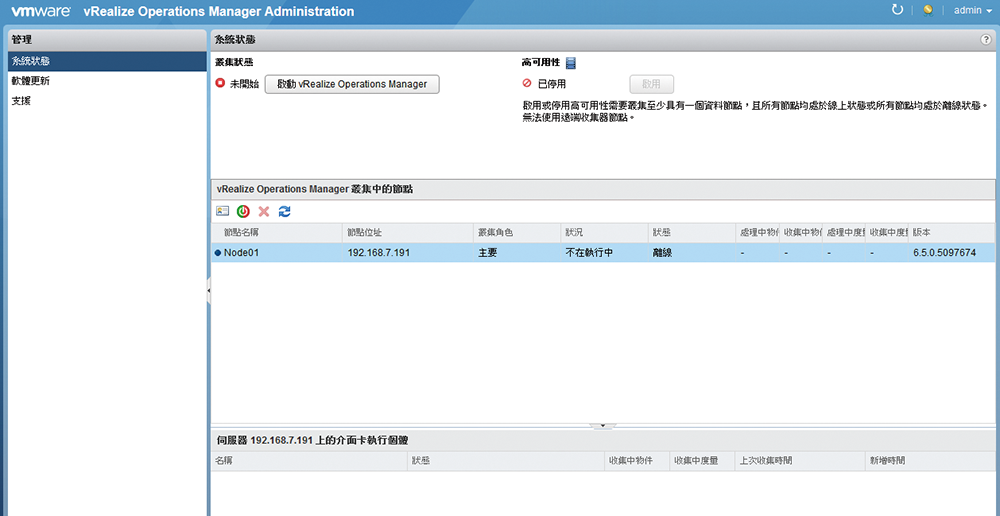Click the high availability server icon
This screenshot has height=516, width=1000.
(571, 63)
